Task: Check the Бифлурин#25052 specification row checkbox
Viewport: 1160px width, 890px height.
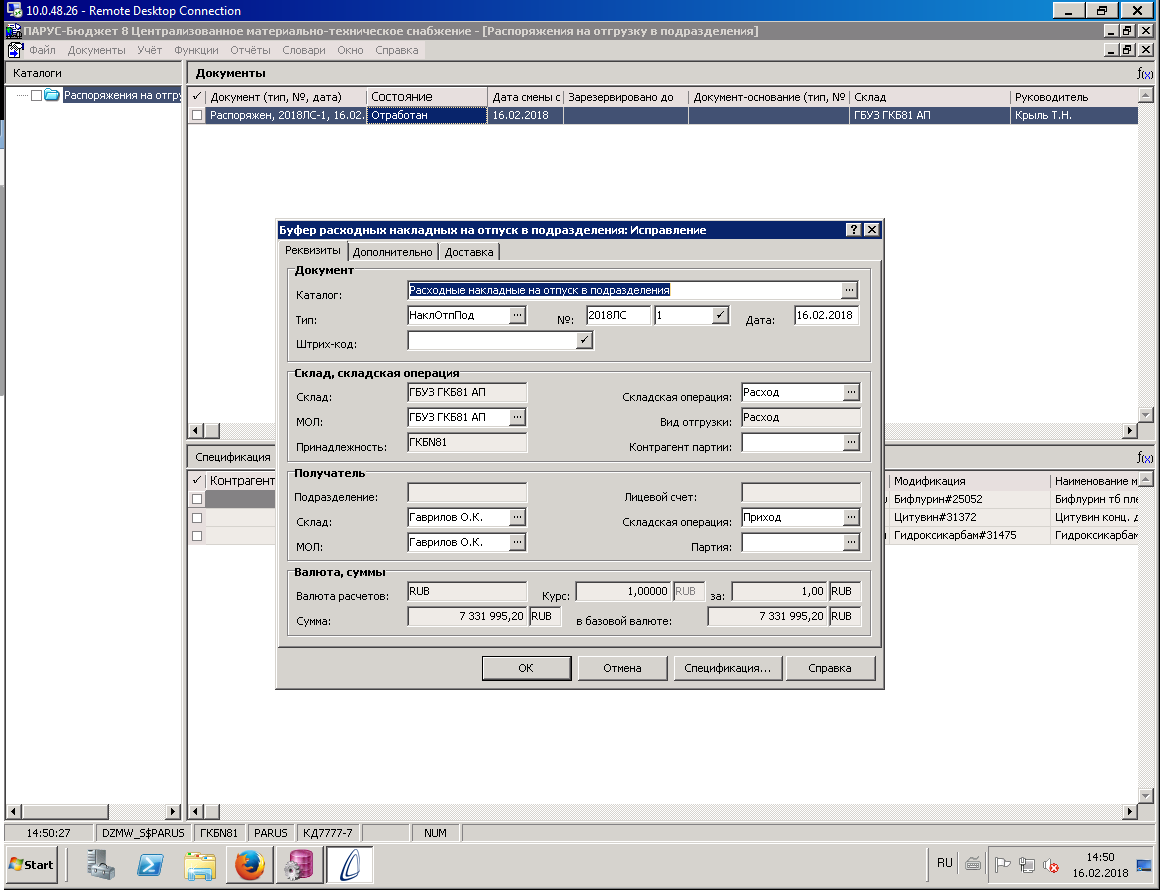Action: [197, 499]
